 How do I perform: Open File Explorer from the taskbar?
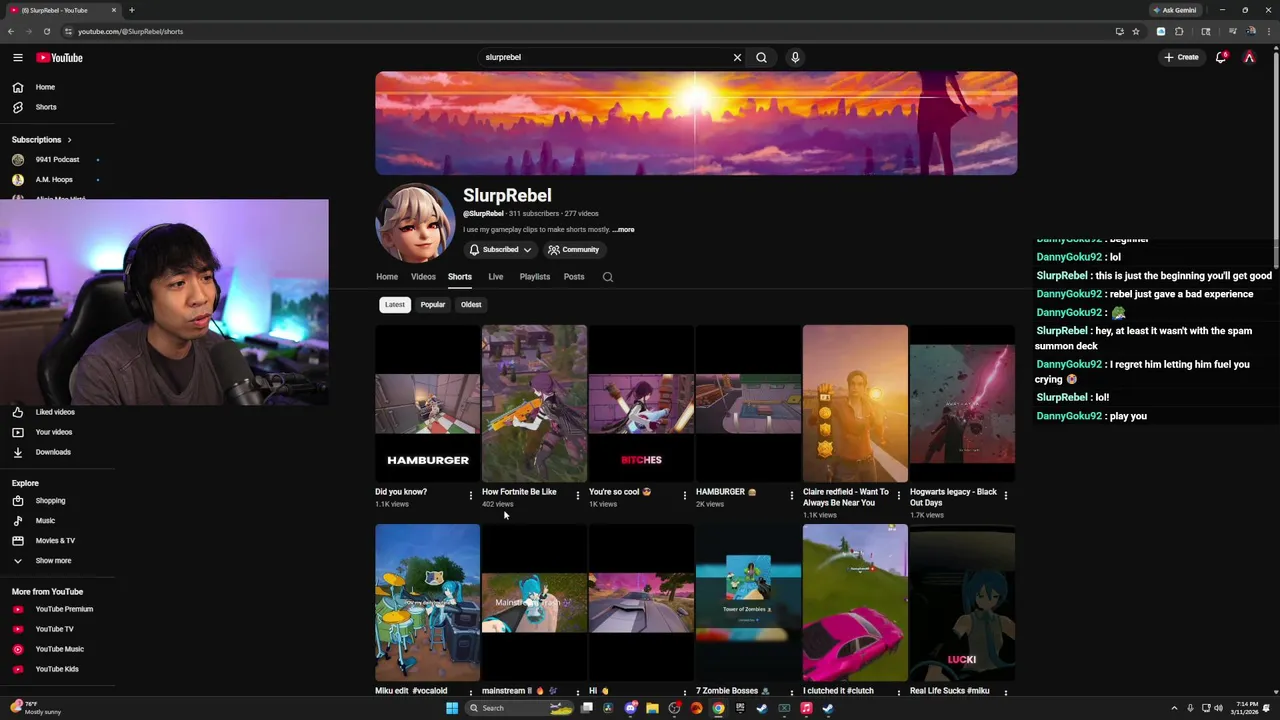point(652,708)
